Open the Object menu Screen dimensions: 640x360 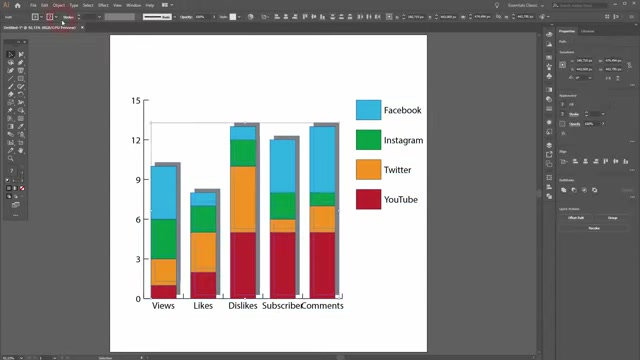(x=59, y=5)
